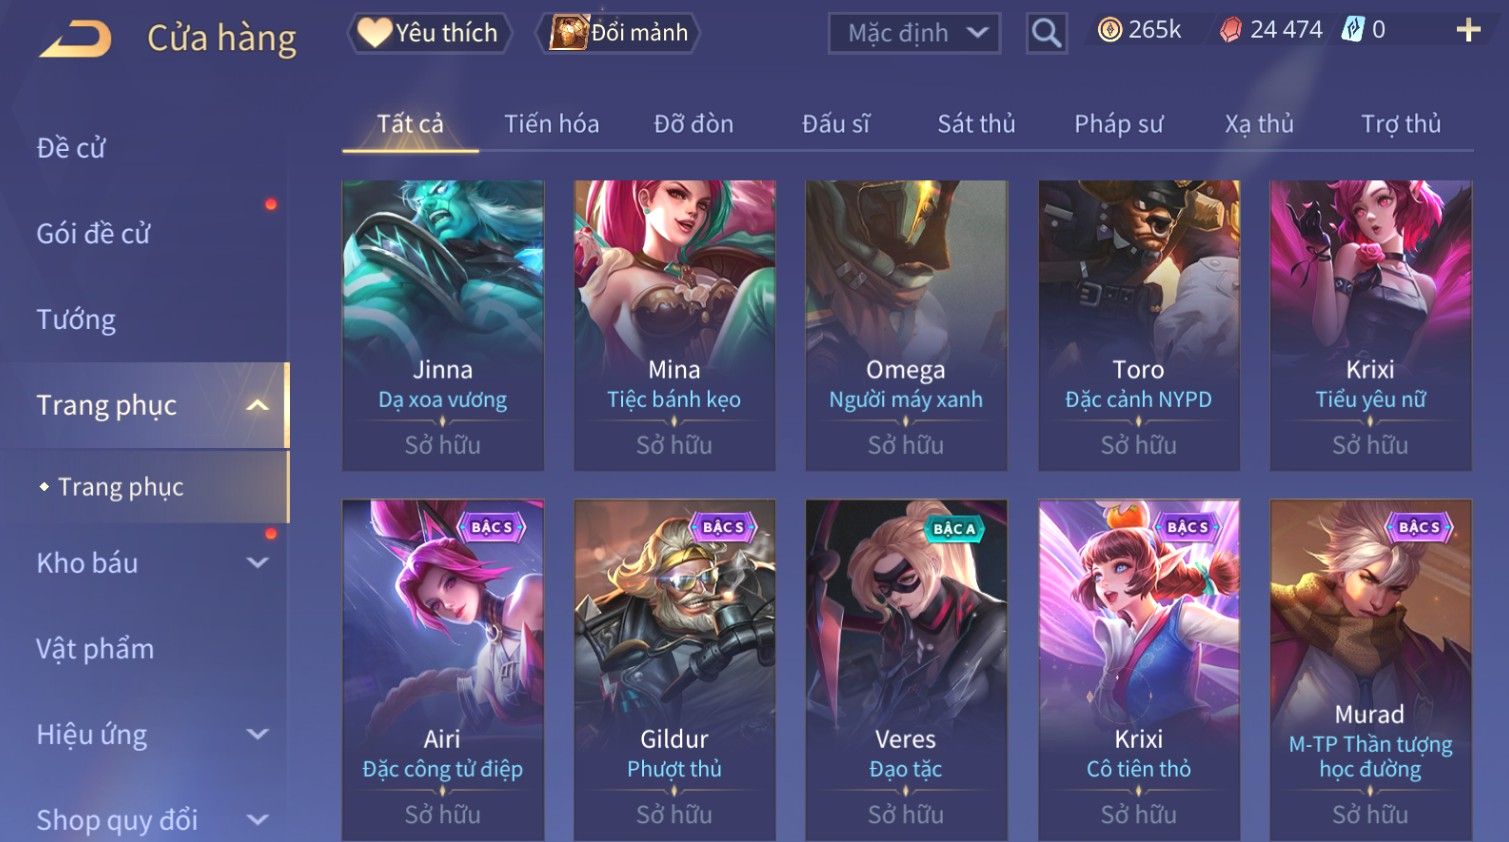The height and width of the screenshot is (842, 1509).
Task: Click the gold coin icon showing 265k
Action: [1109, 30]
